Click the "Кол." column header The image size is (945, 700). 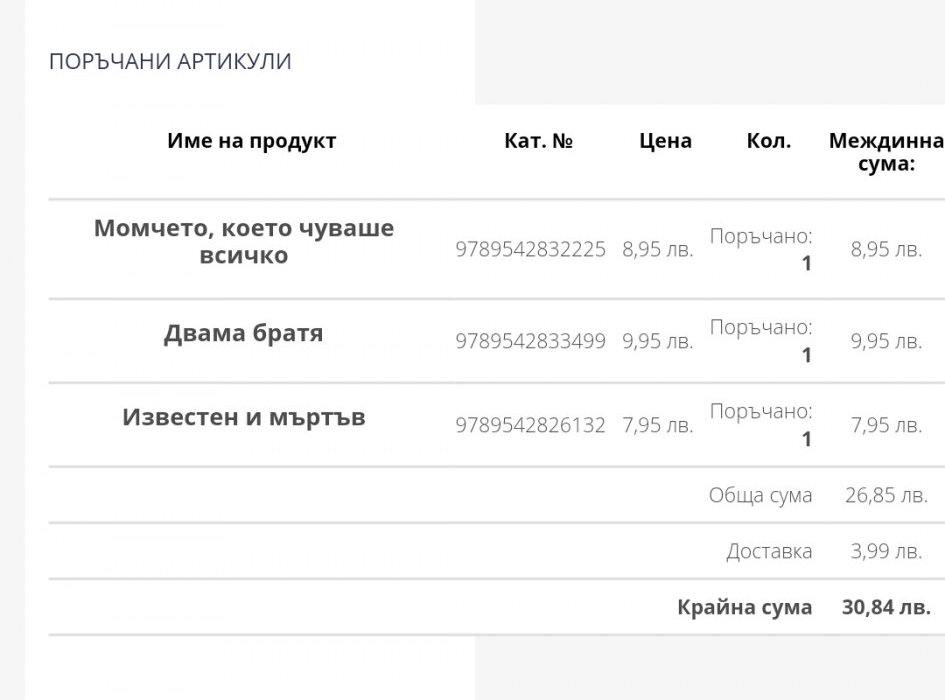[x=768, y=141]
